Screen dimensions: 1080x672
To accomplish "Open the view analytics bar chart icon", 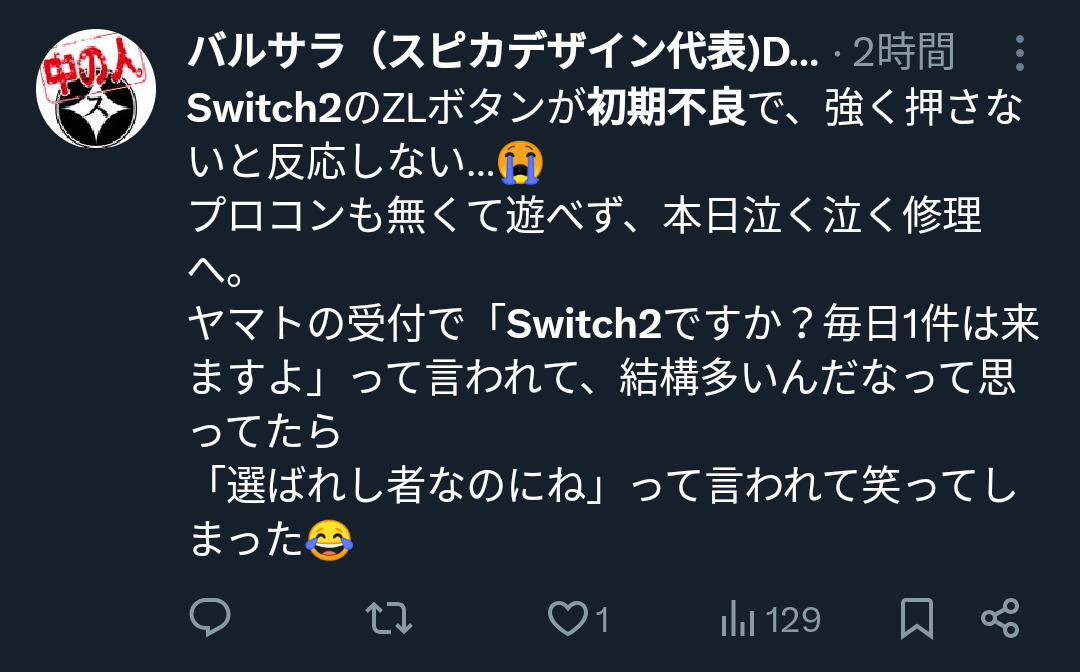I will pos(738,618).
